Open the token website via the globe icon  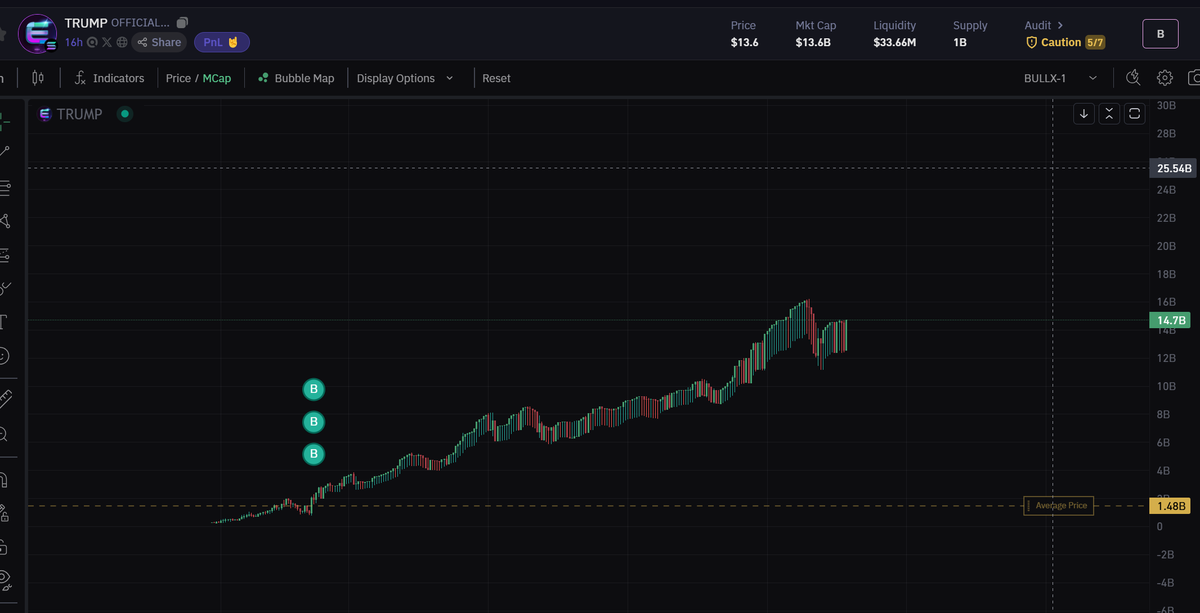(x=122, y=42)
